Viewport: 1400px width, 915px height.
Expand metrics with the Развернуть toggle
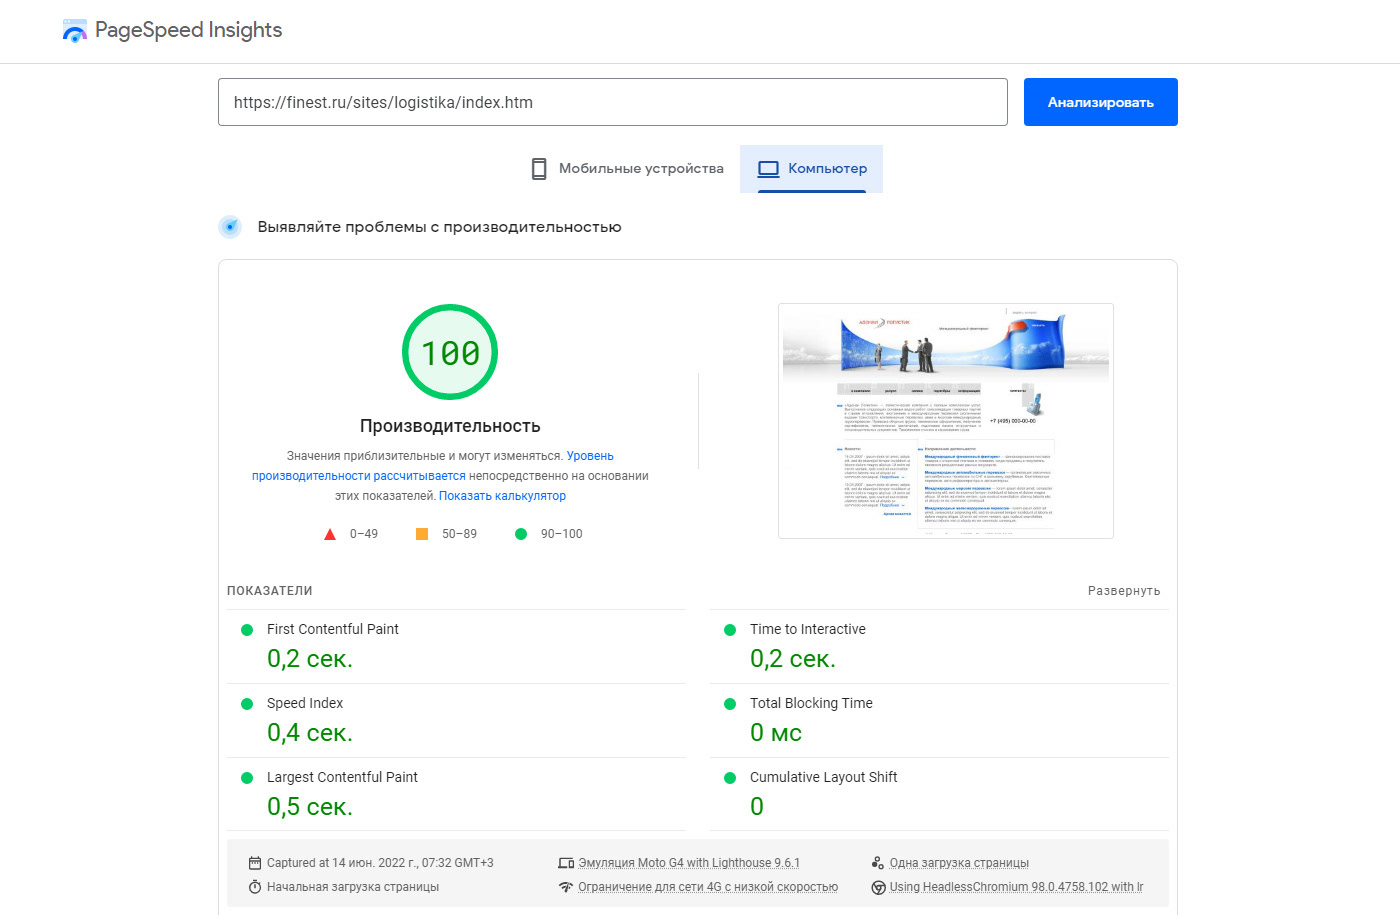[x=1124, y=591]
